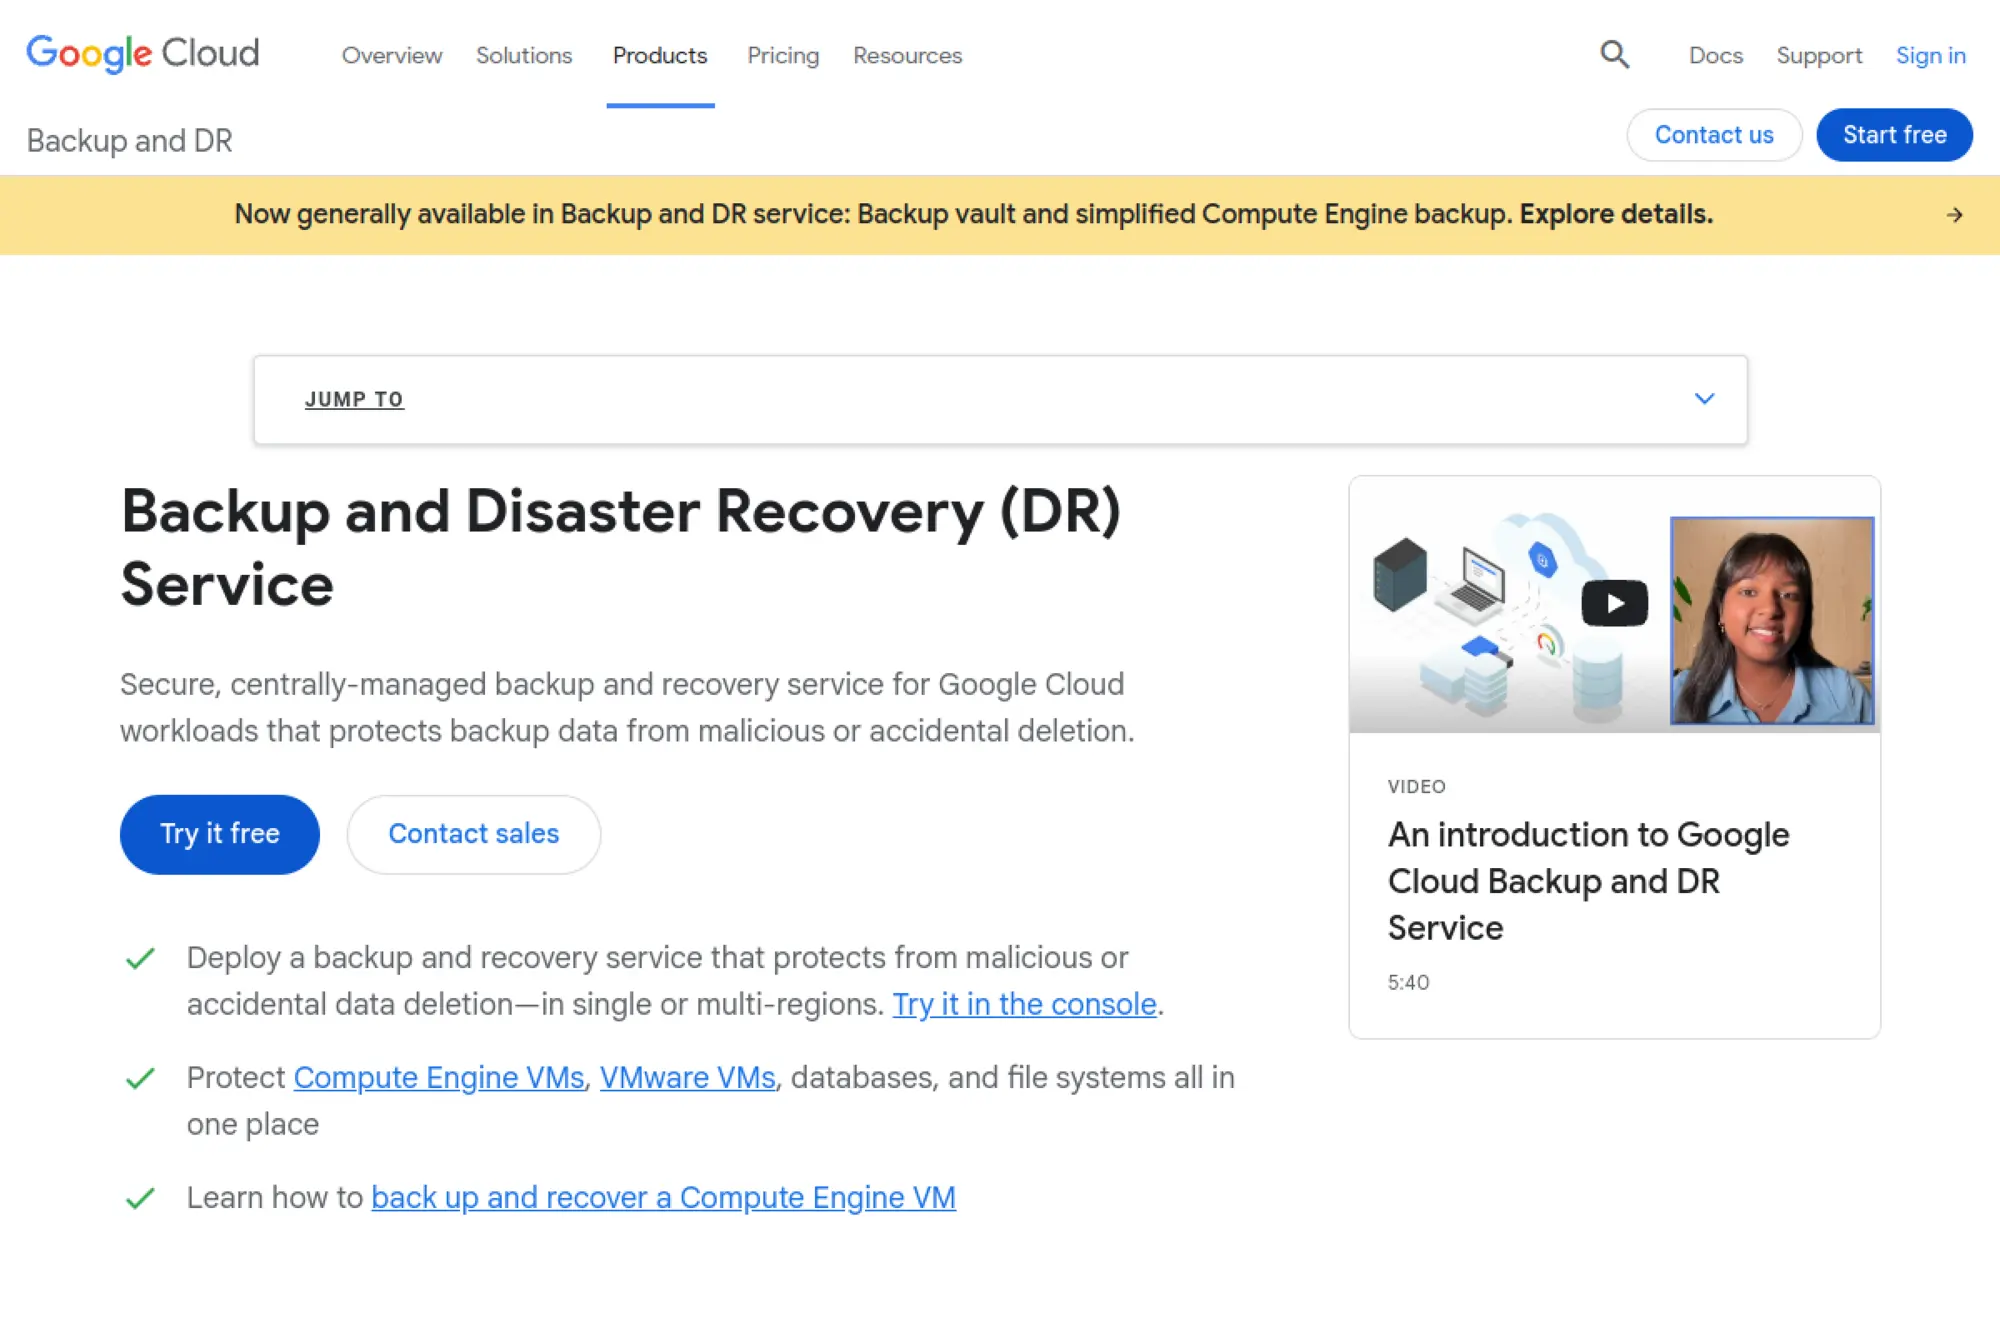
Task: Click the Try it free button
Action: [219, 833]
